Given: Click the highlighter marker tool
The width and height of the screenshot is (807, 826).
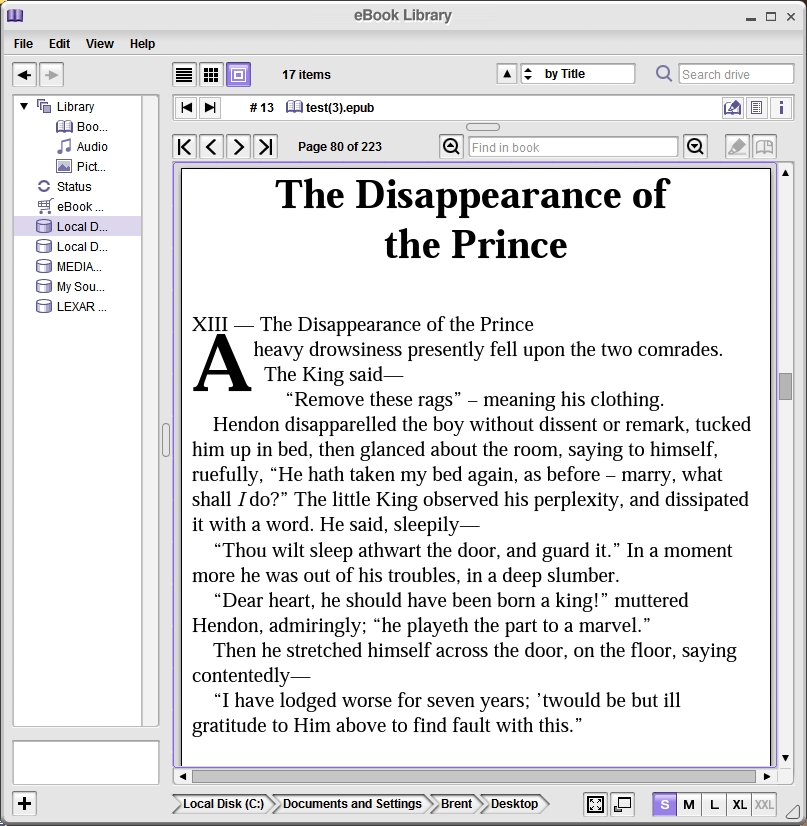Looking at the screenshot, I should coord(737,146).
